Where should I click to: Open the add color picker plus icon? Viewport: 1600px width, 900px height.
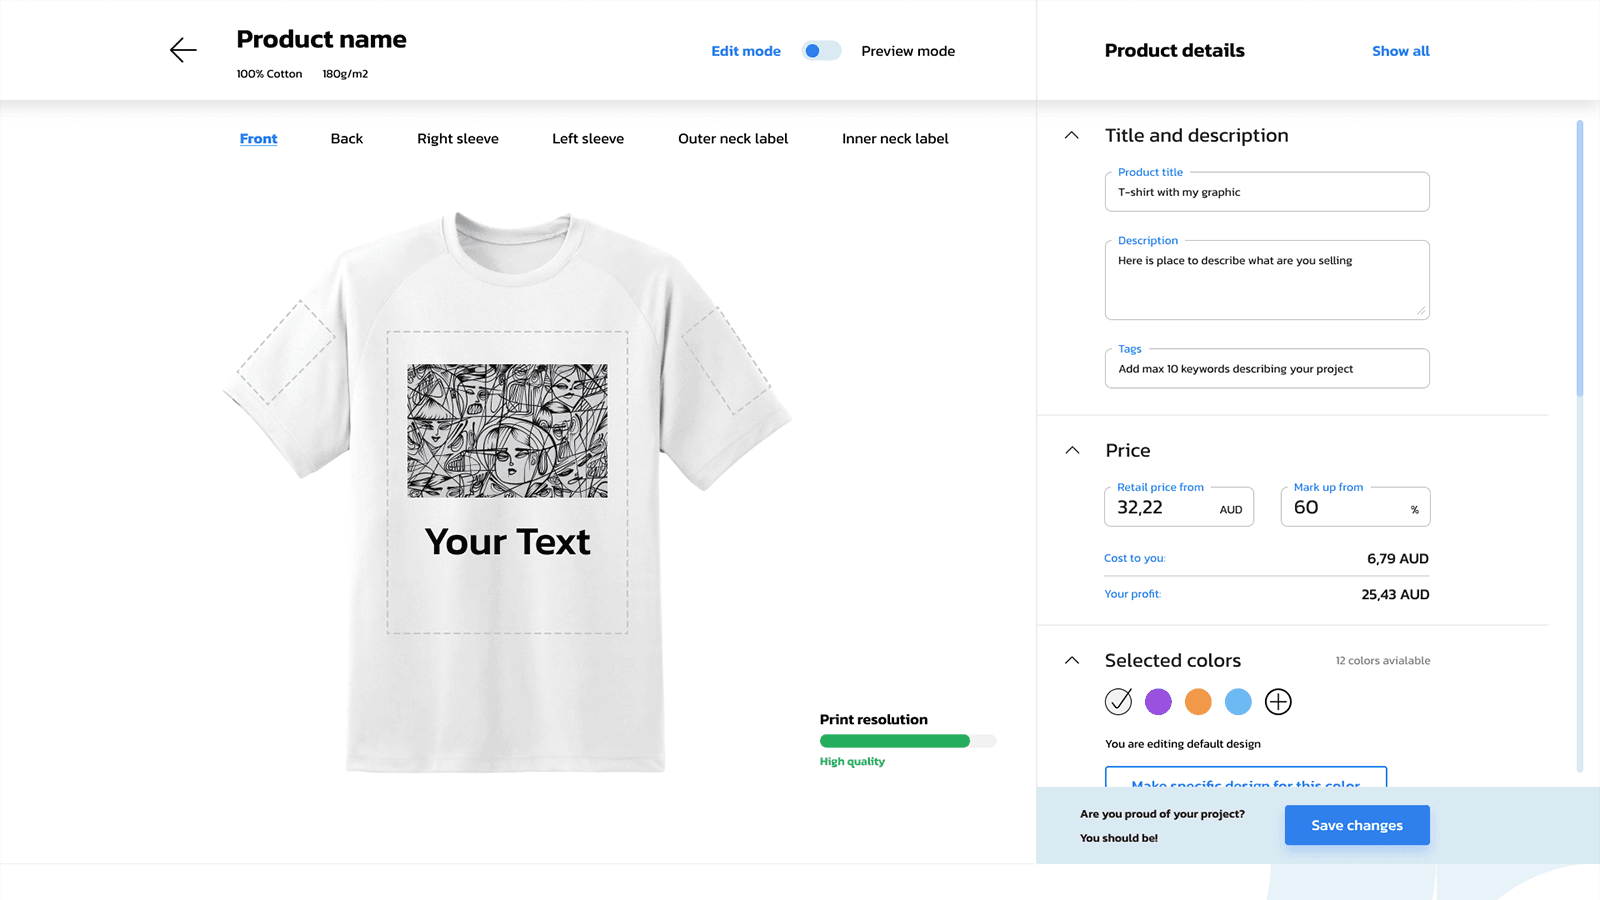[1278, 701]
